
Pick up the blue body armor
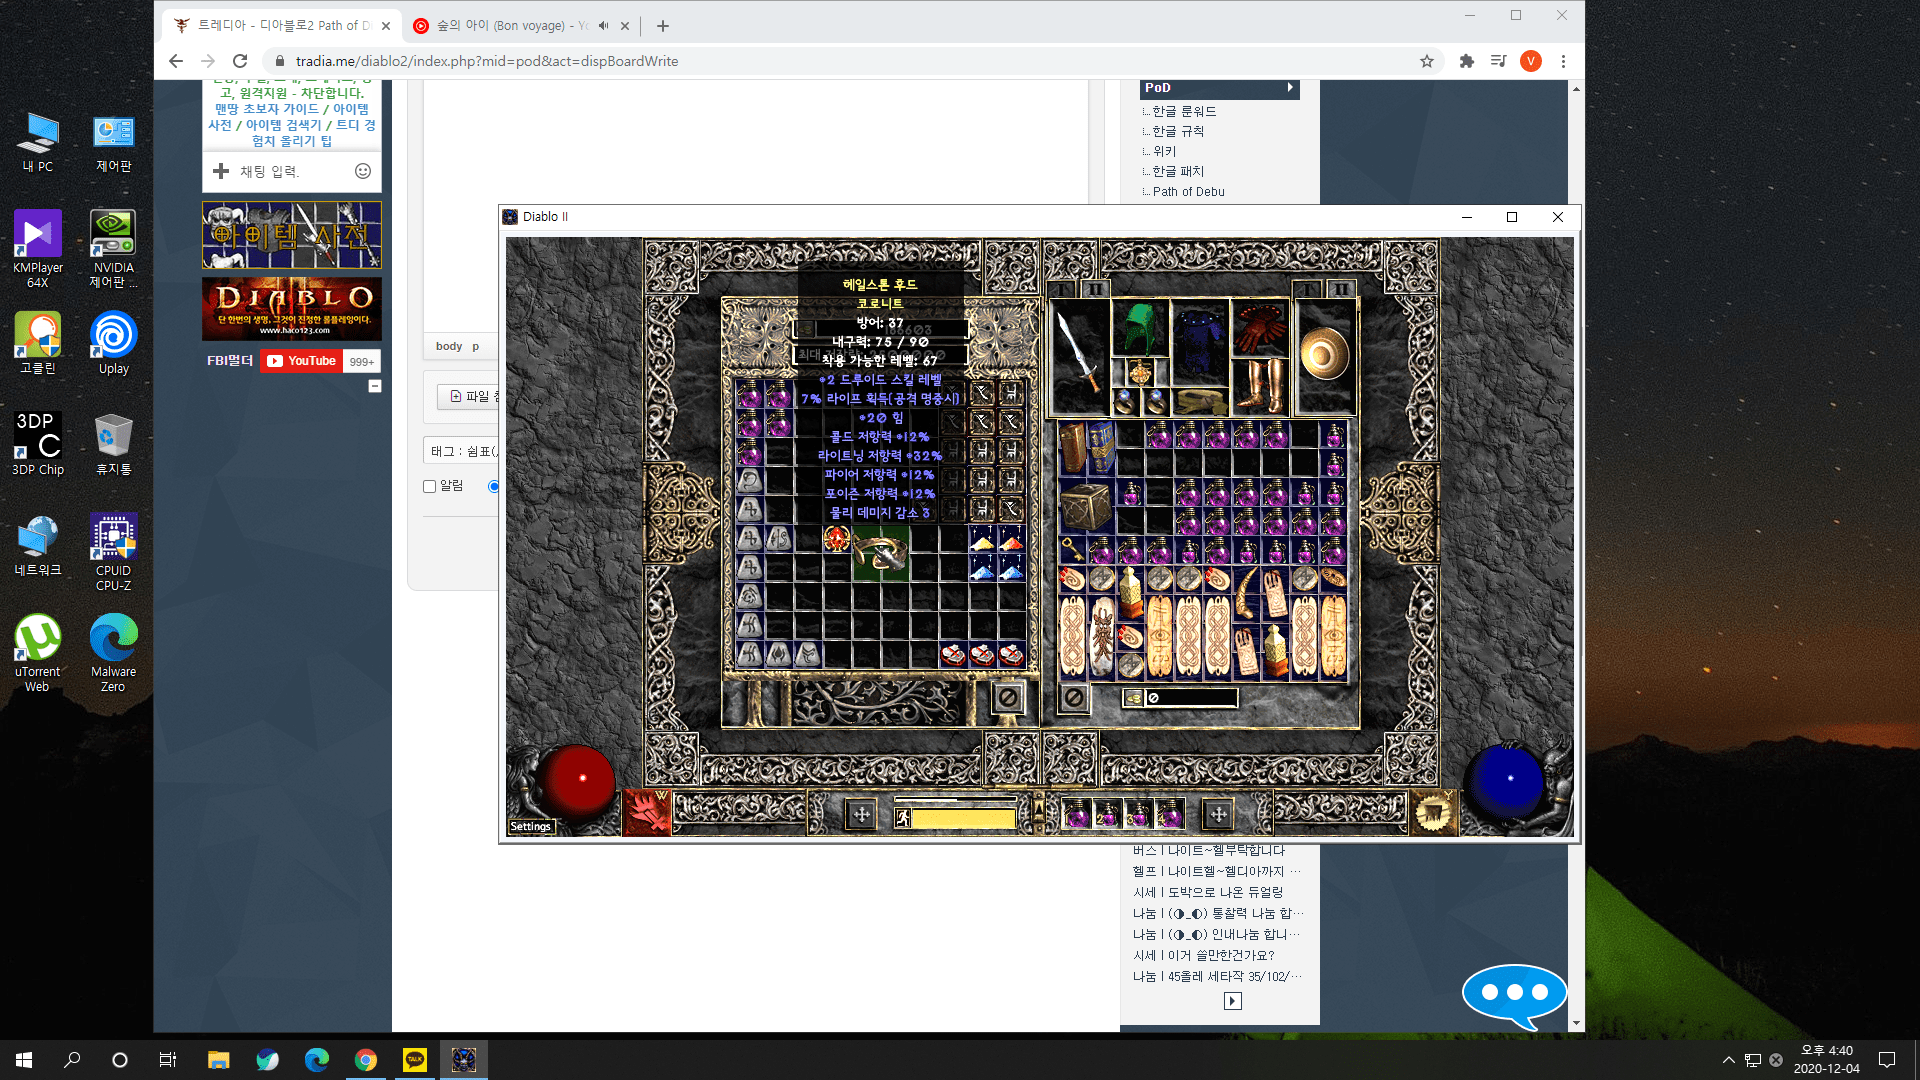coord(1200,343)
